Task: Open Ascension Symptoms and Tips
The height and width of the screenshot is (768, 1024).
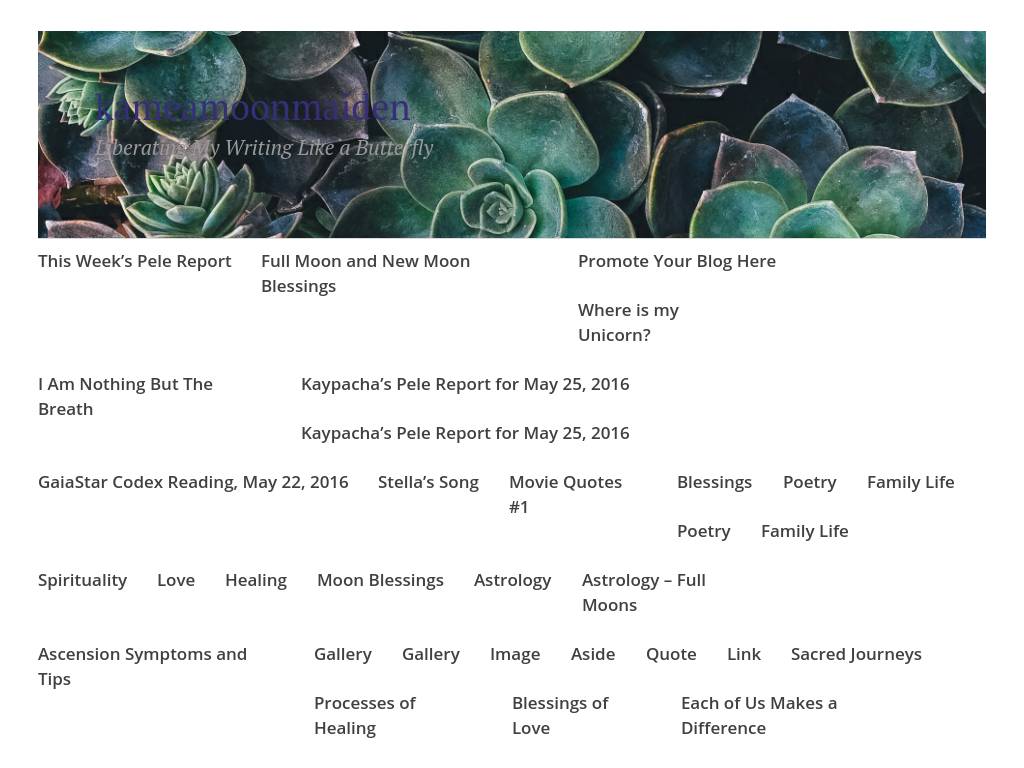Action: (142, 666)
